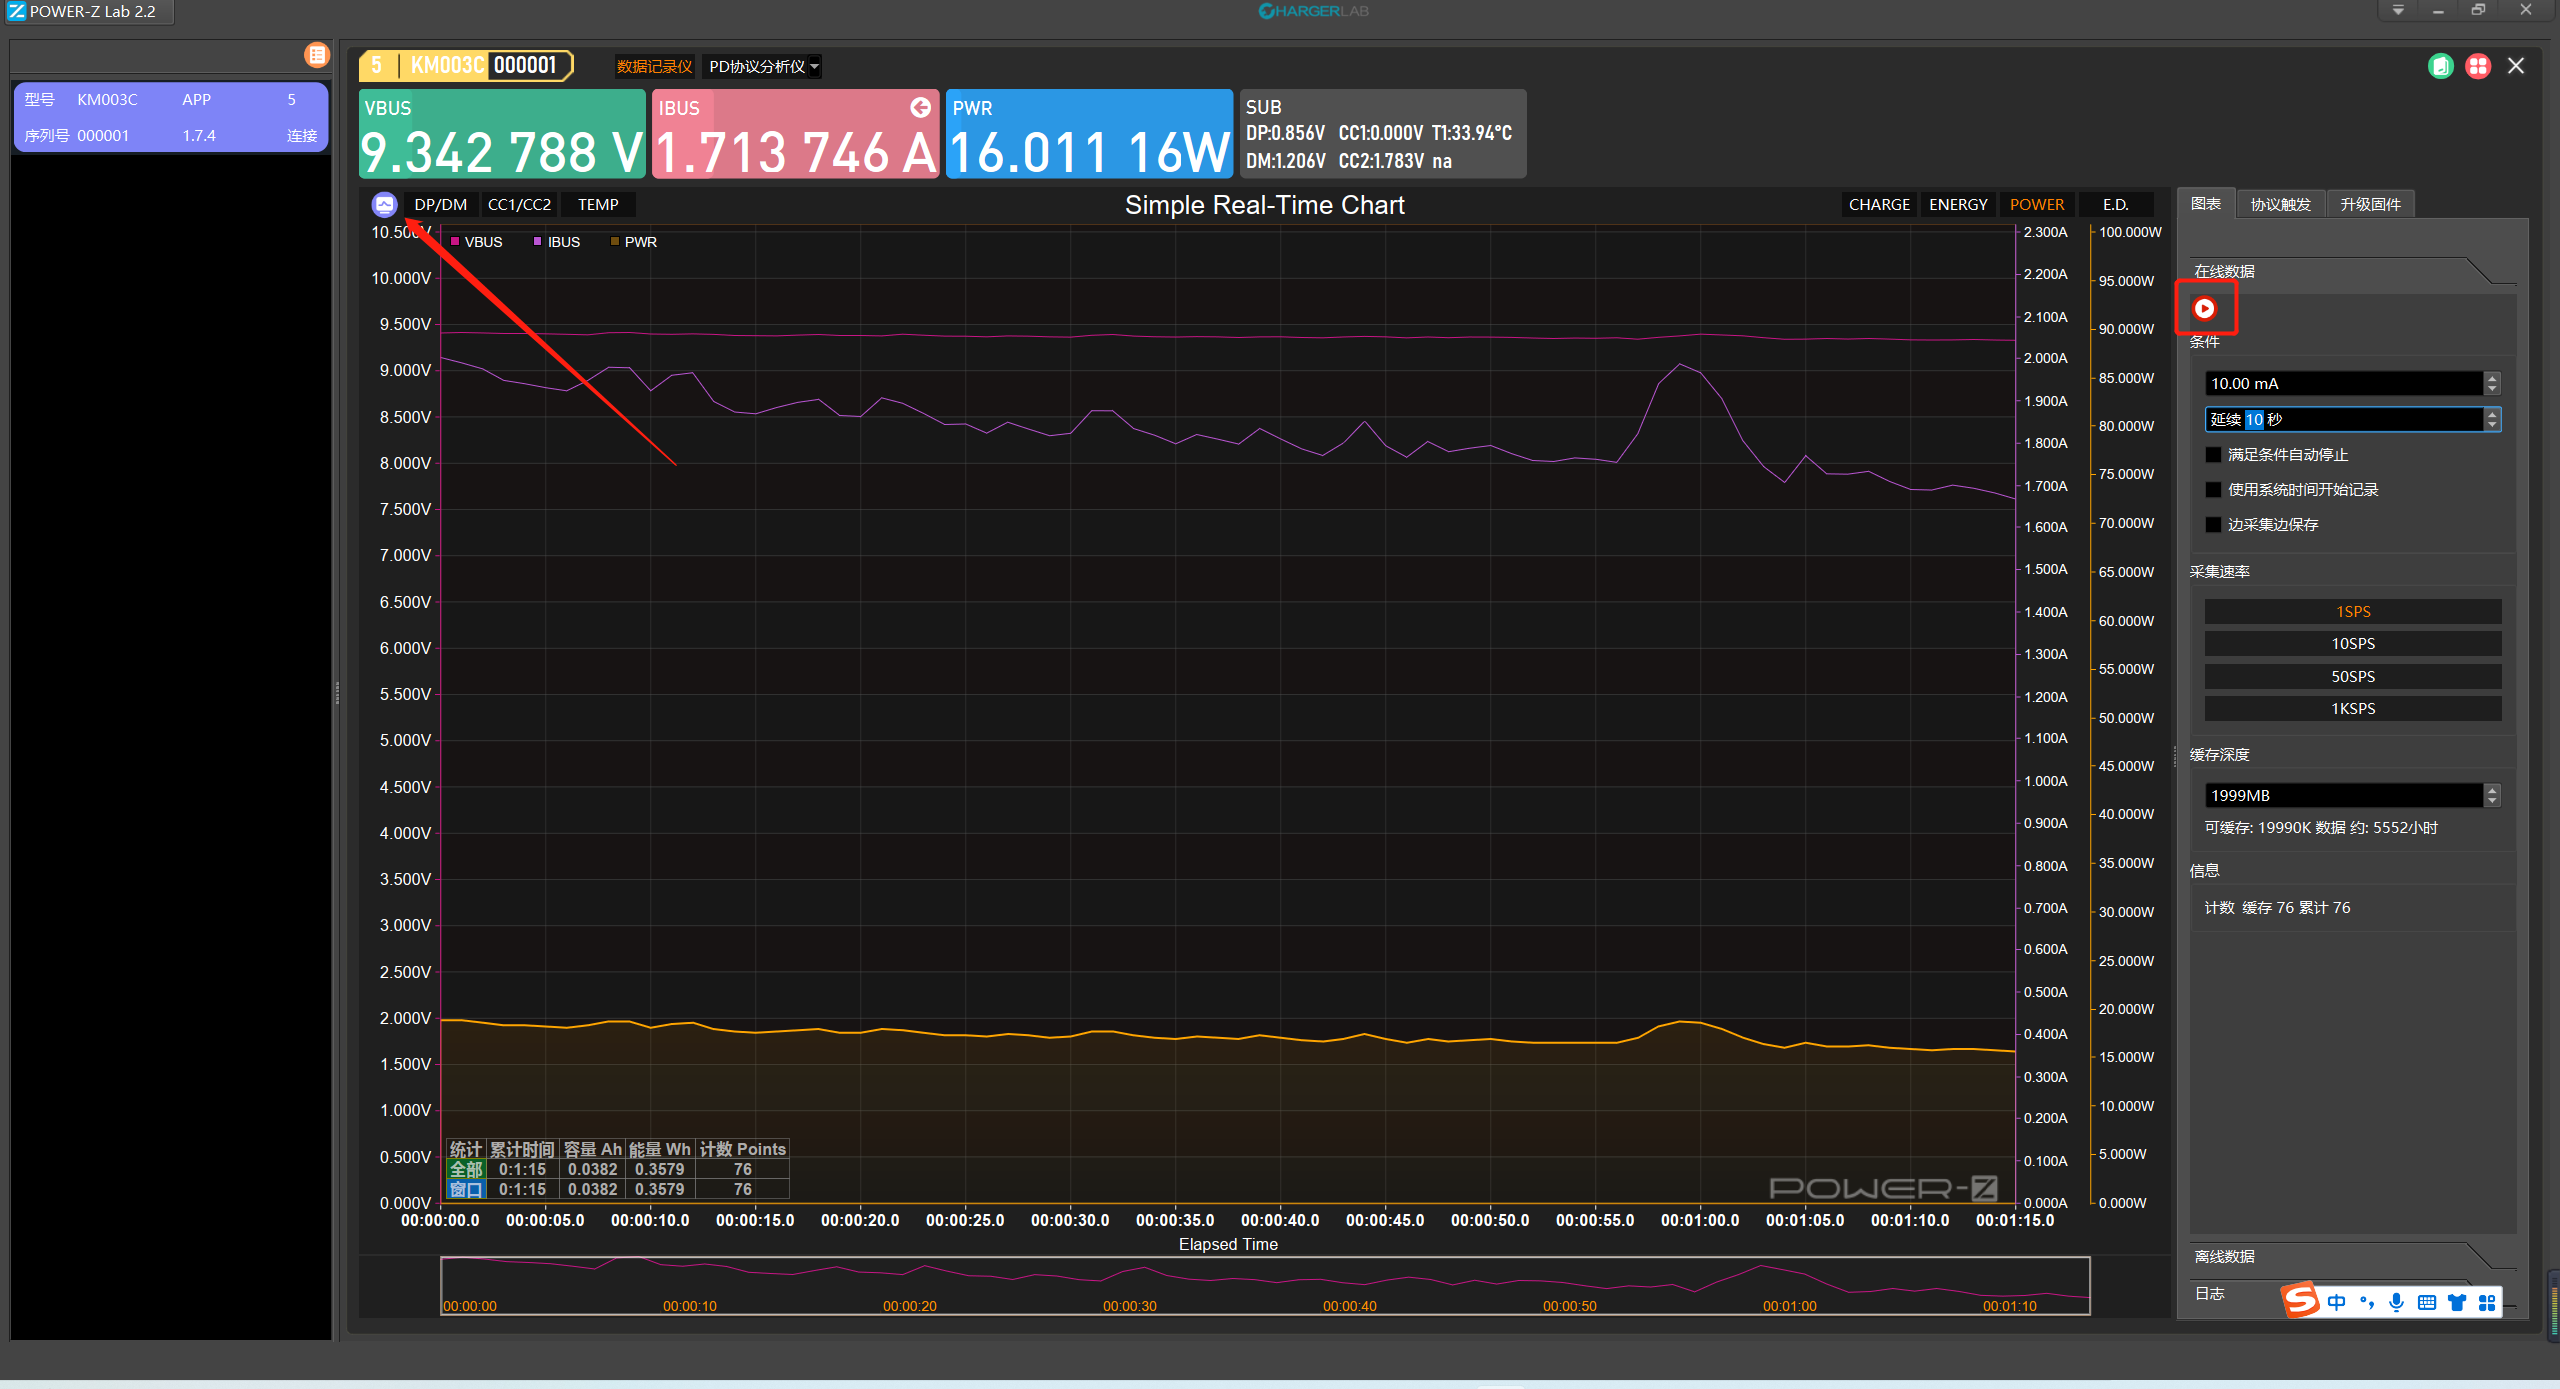Click the arrow icon in IBUS panel
The width and height of the screenshot is (2560, 1389).
click(x=920, y=107)
